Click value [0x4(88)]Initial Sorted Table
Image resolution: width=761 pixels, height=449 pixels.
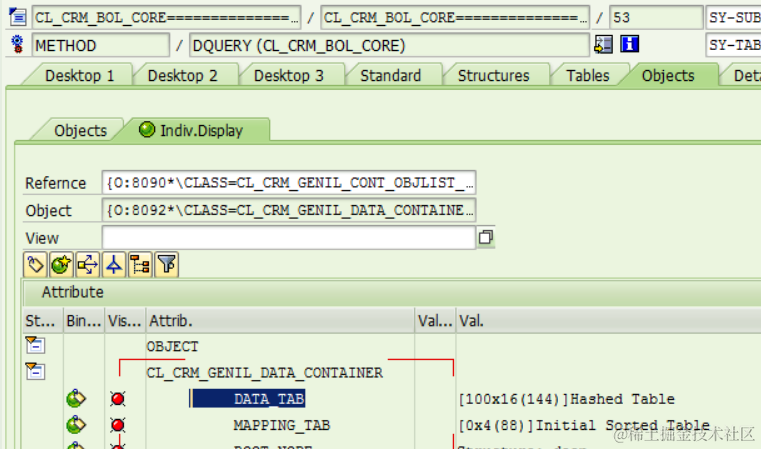584,425
